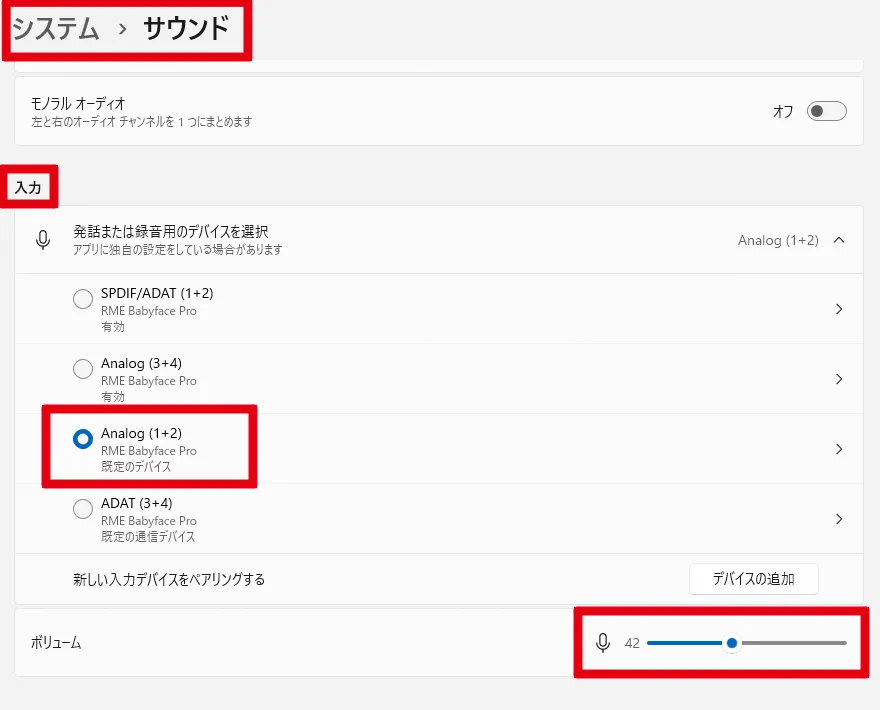Click the gray part of input volume track
This screenshot has width=880, height=710.
click(x=793, y=643)
